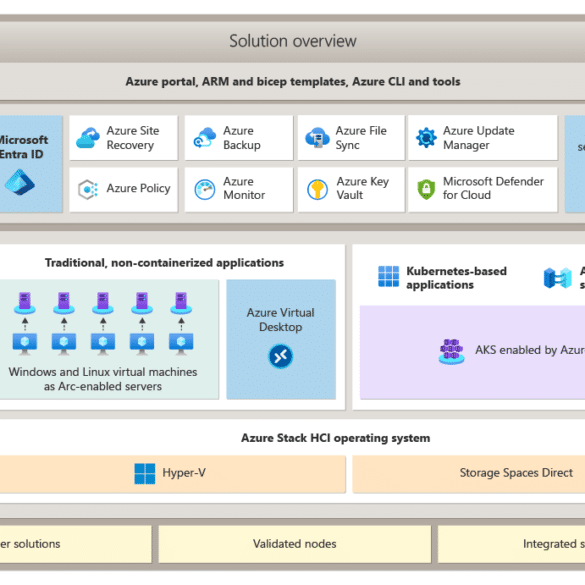Select the Azure Monitor text label

point(244,188)
